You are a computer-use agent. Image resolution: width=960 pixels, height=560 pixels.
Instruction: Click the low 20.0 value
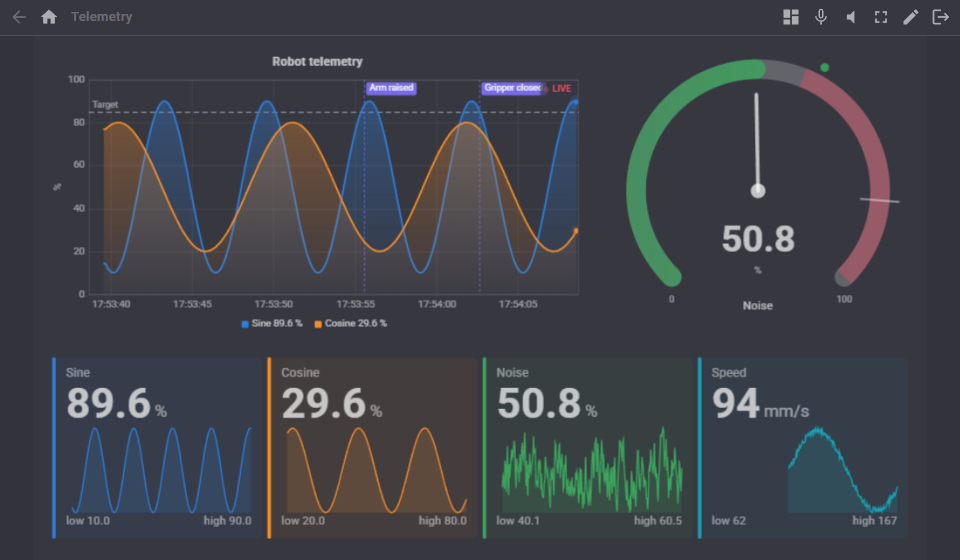click(302, 521)
